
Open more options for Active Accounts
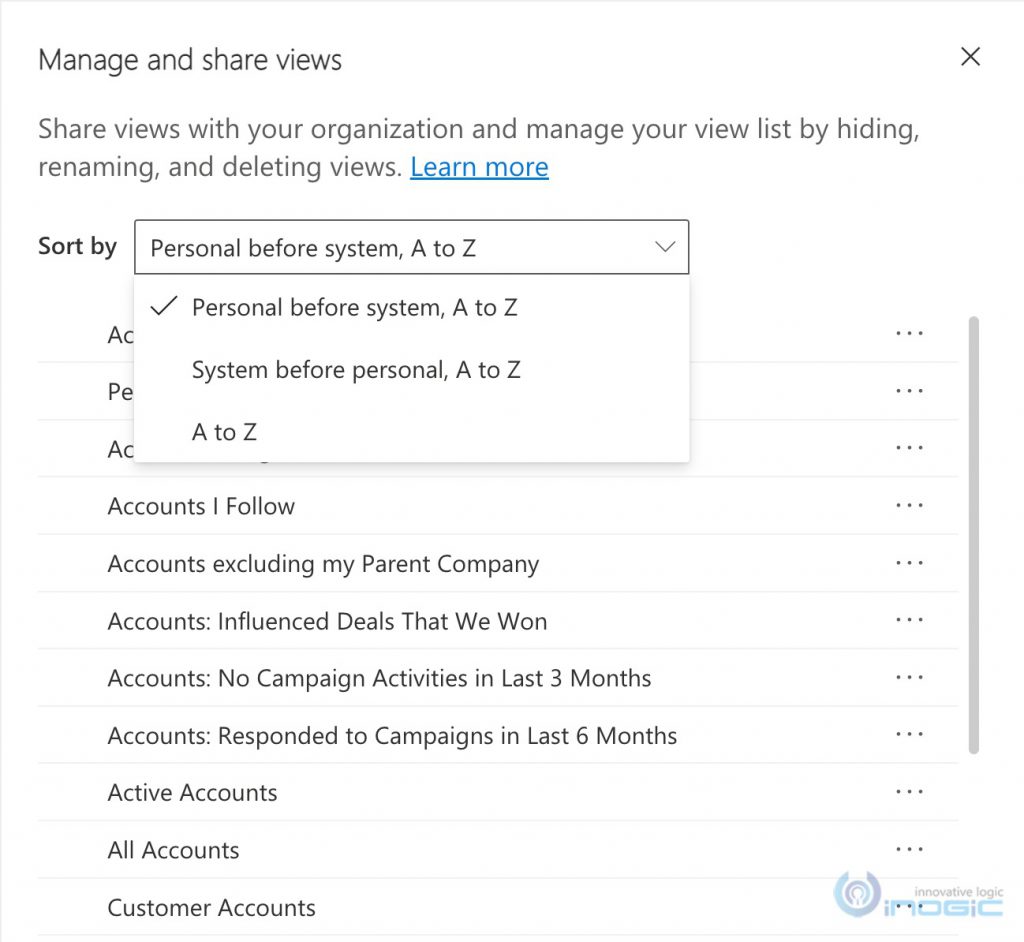tap(909, 791)
